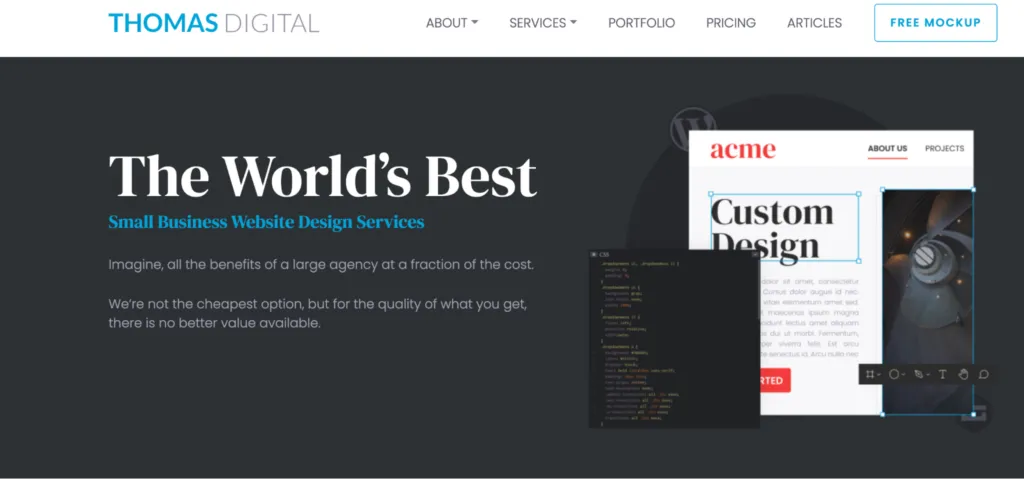Viewport: 1024px width, 479px height.
Task: Click the CSS code panel
Action: pyautogui.click(x=674, y=339)
